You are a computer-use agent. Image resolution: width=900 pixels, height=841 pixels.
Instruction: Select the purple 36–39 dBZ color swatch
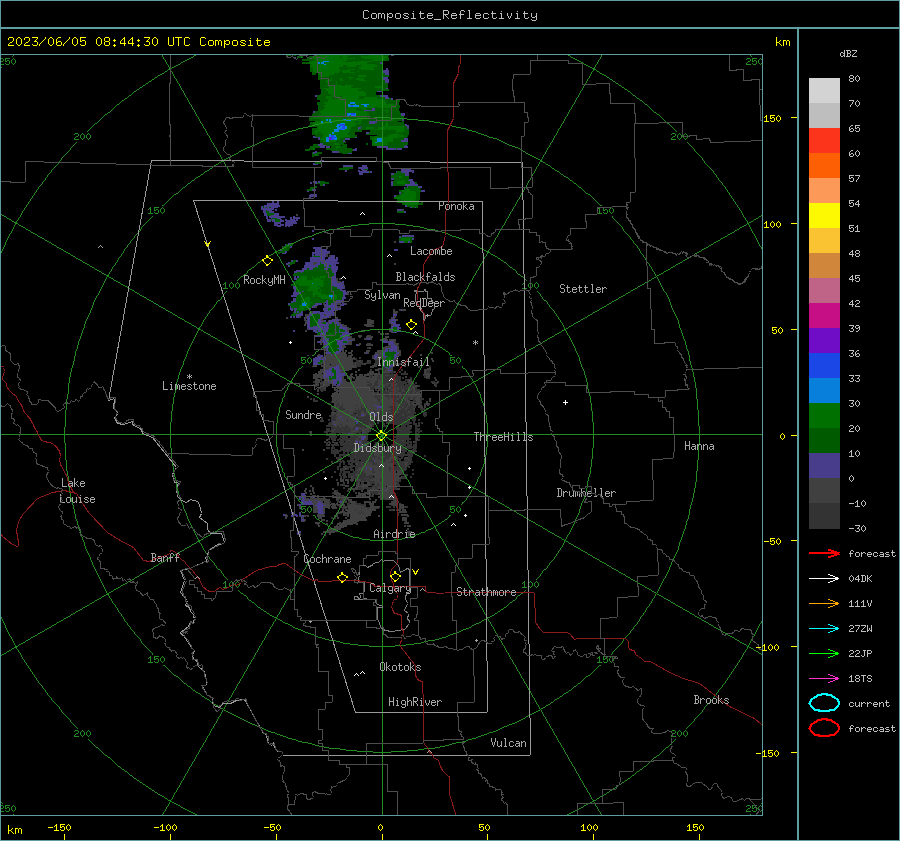[x=824, y=340]
